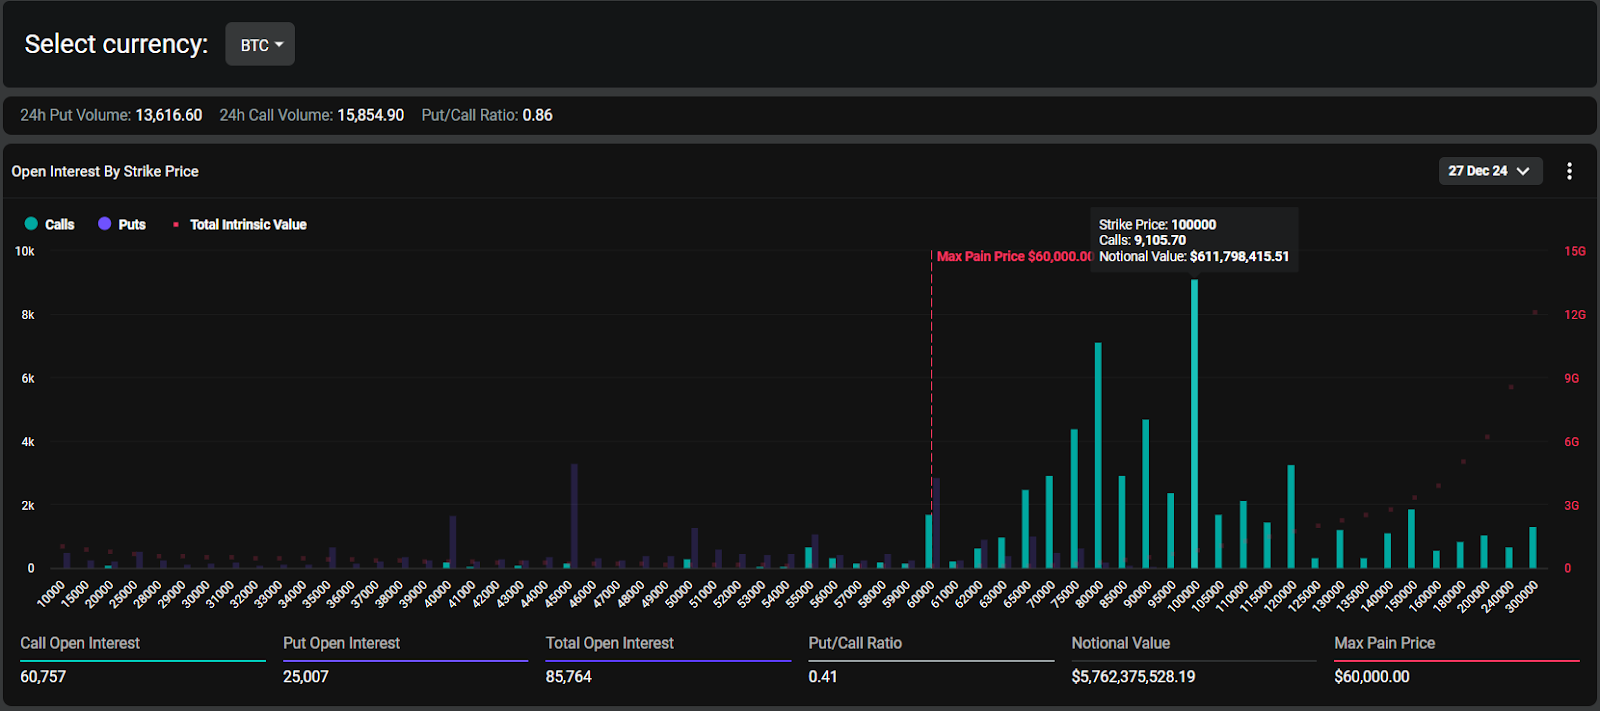Open the chart options three-dot menu
Screen dimensions: 1600x711
[x=1569, y=171]
